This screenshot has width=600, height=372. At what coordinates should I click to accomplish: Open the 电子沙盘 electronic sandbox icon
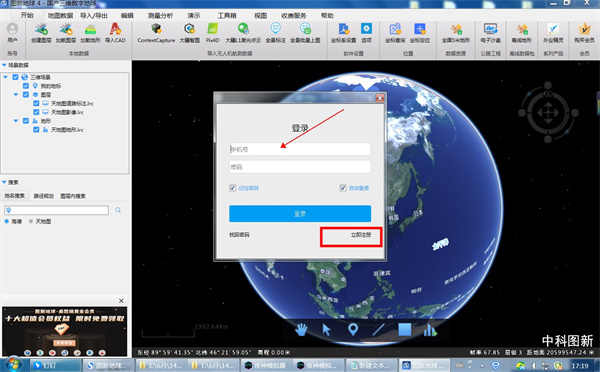(x=491, y=29)
